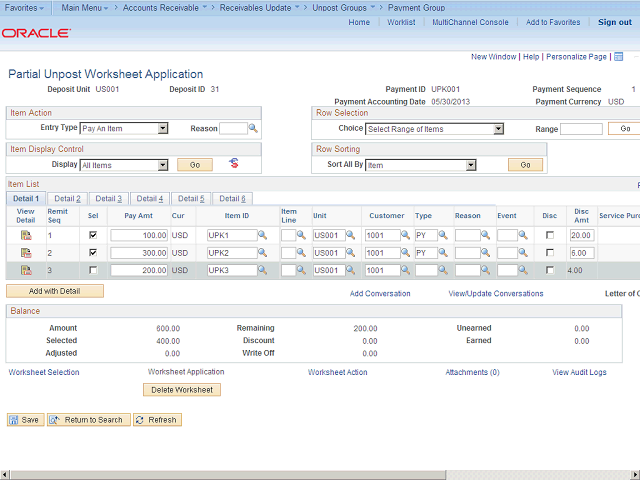This screenshot has height=480, width=640.
Task: Uncheck the Sel checkbox for row 1
Action: click(93, 235)
